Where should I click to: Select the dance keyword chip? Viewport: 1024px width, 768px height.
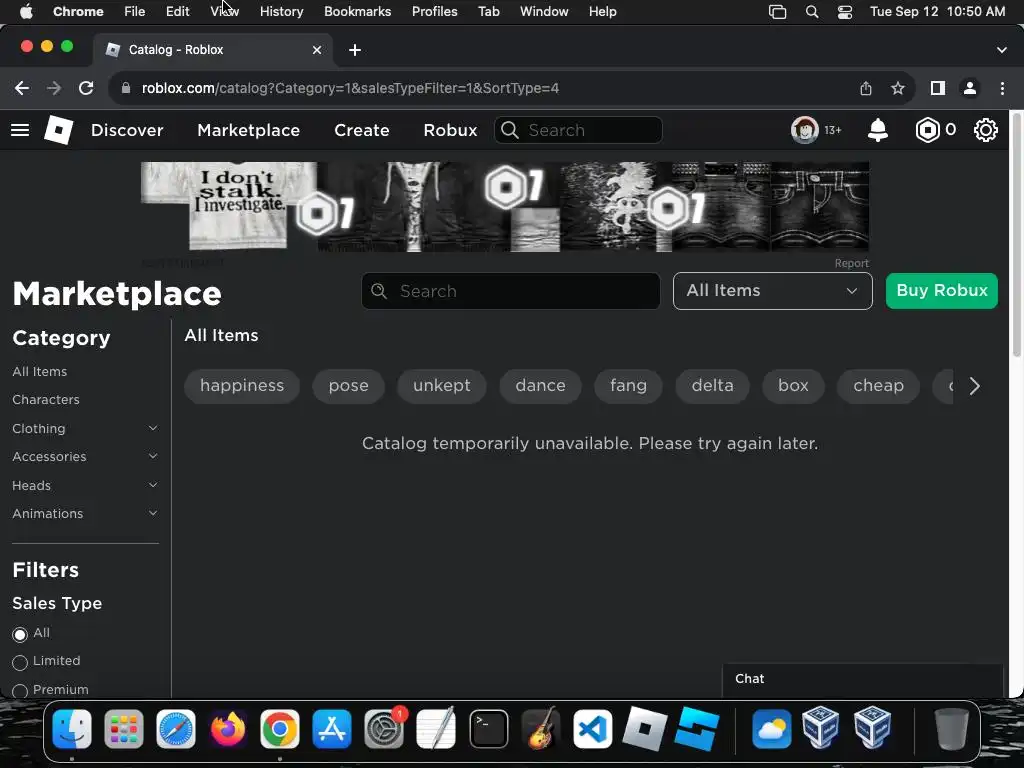point(540,386)
